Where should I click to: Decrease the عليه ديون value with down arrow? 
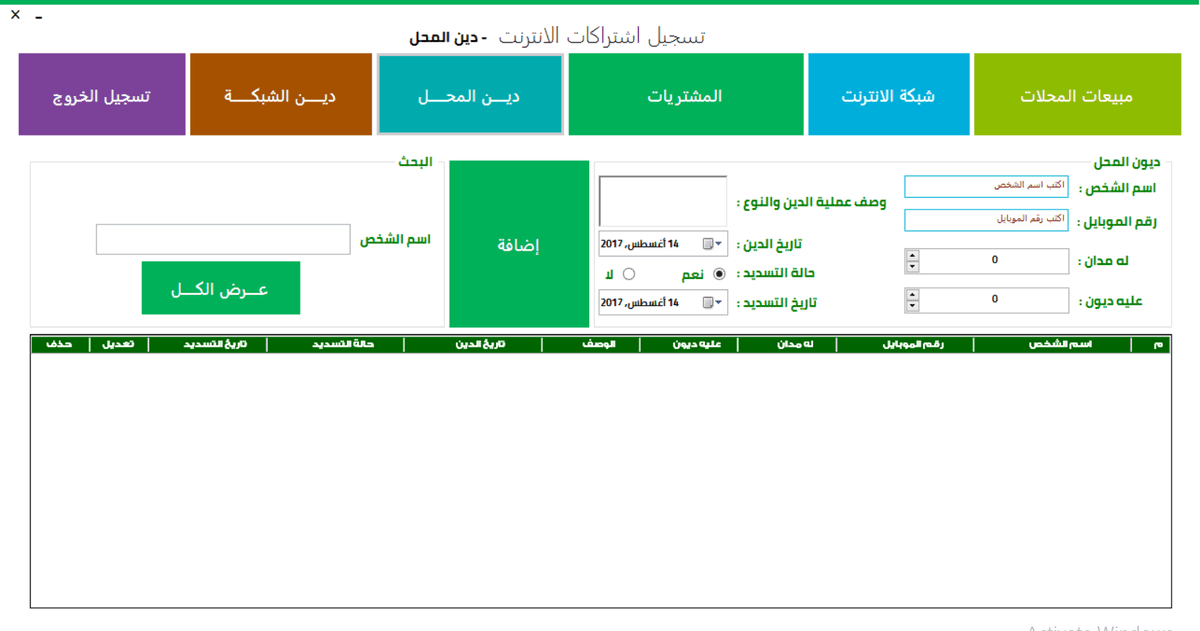(912, 306)
